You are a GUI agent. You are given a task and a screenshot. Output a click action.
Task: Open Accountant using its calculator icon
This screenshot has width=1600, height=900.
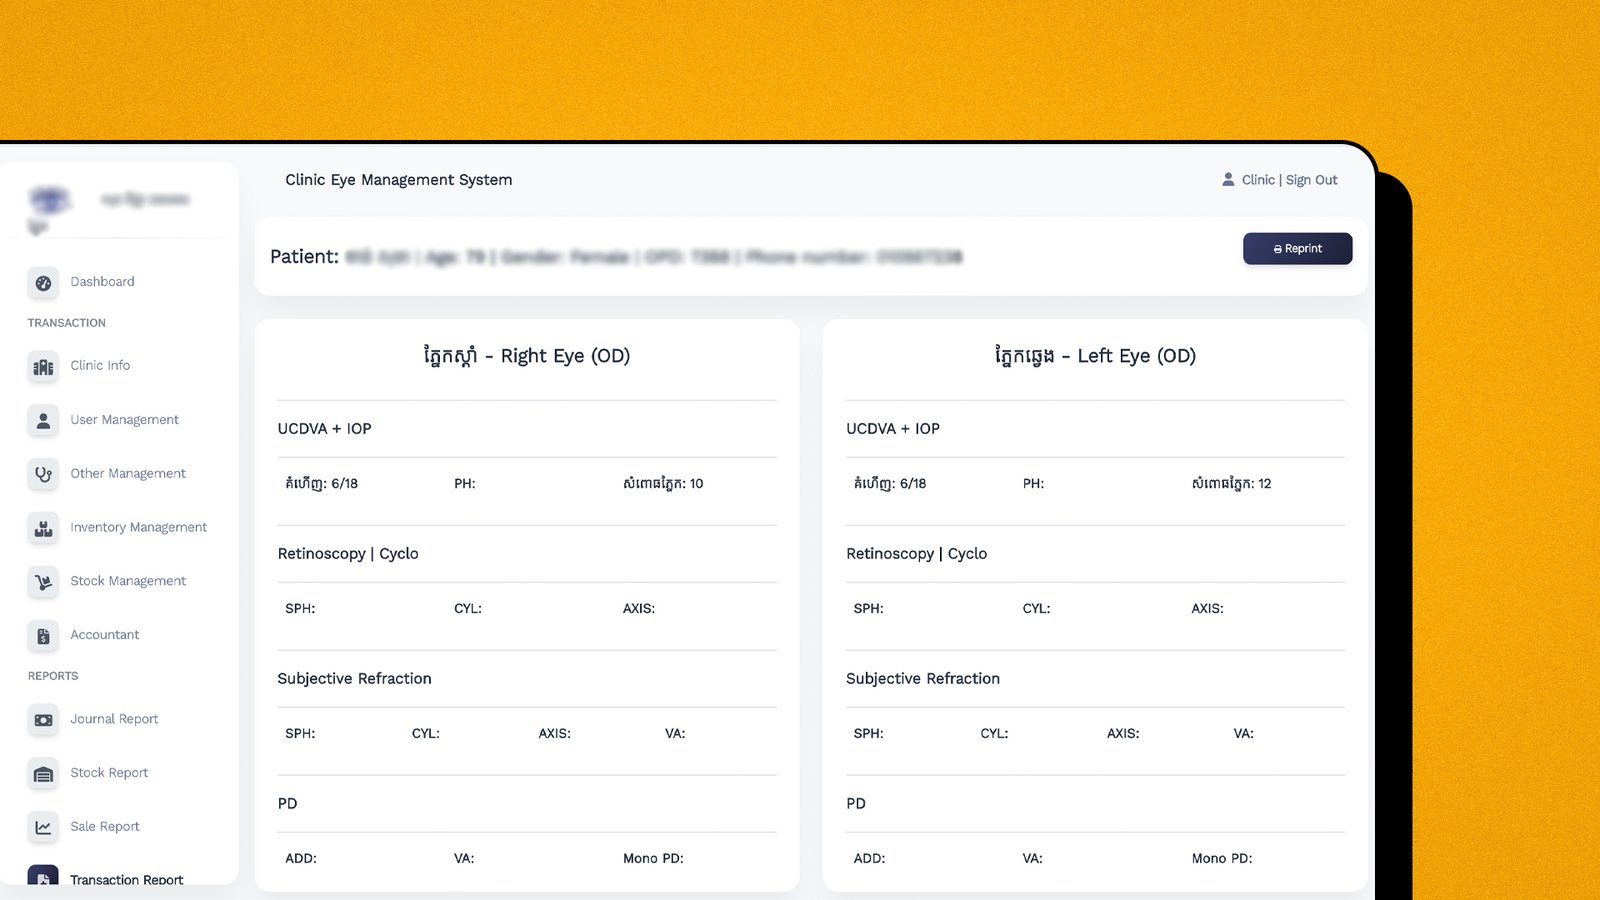tap(43, 635)
